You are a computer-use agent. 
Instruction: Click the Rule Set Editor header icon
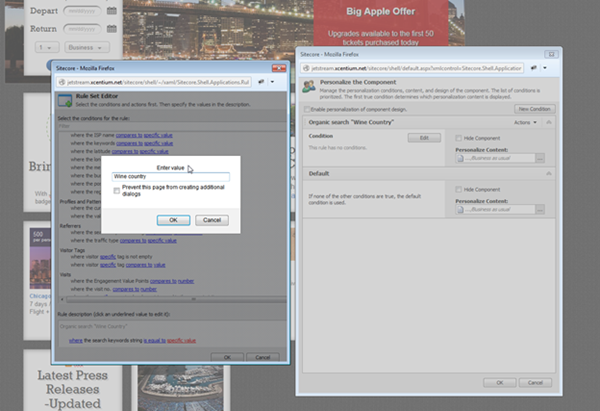pyautogui.click(x=65, y=100)
